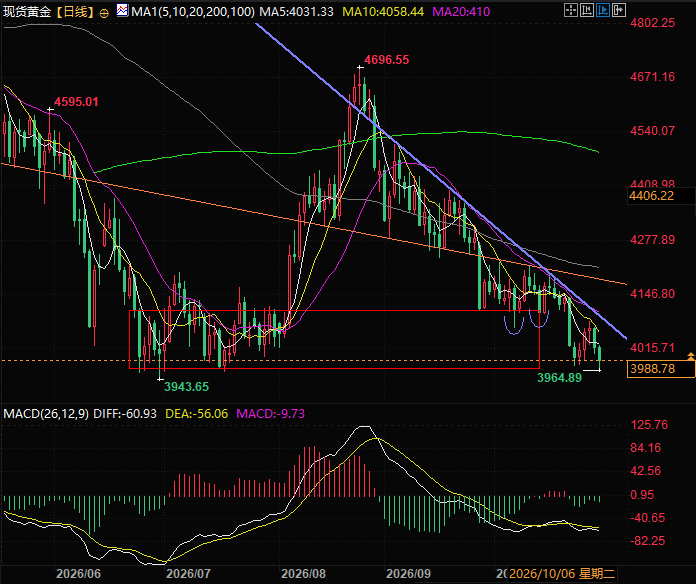Click the 4696.55 high price label

[x=387, y=60]
